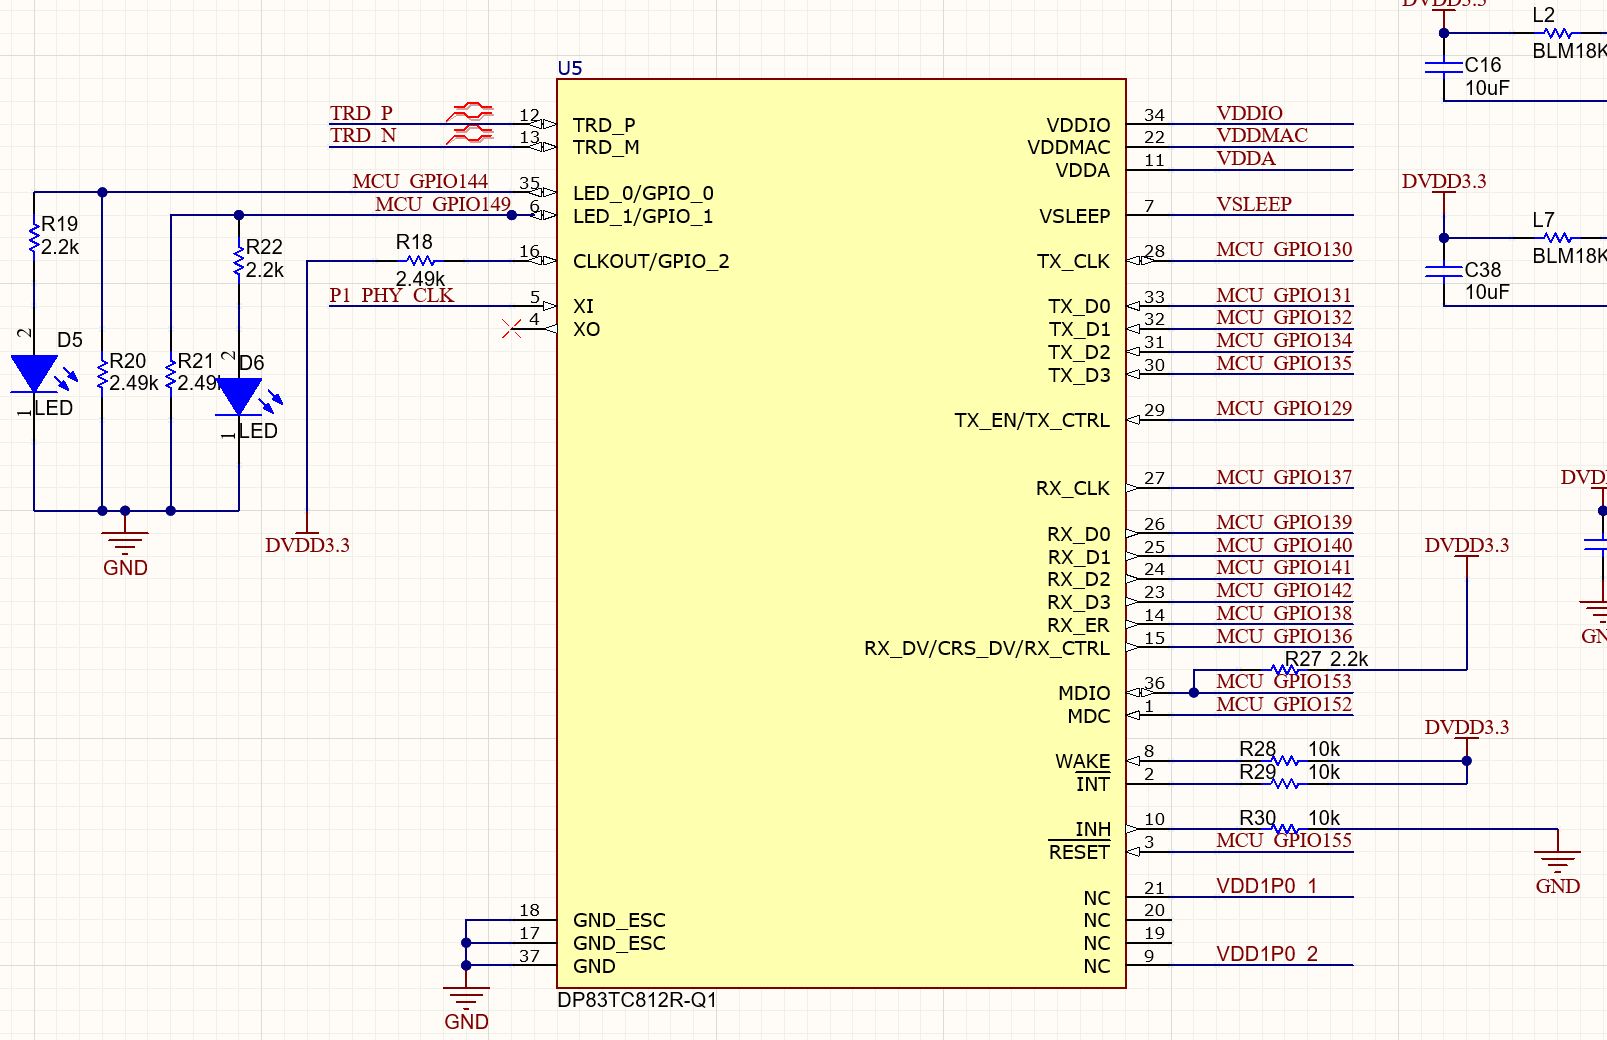
Task: Click the RESET pin name
Action: coord(1079,852)
